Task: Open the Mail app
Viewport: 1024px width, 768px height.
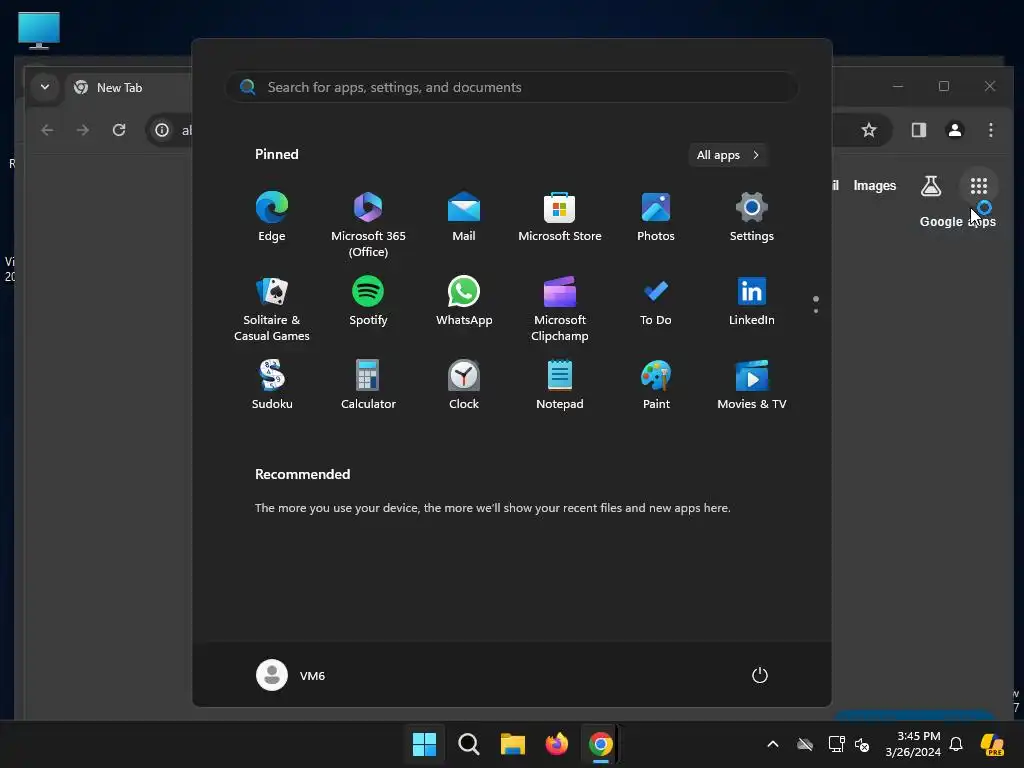Action: tap(464, 217)
